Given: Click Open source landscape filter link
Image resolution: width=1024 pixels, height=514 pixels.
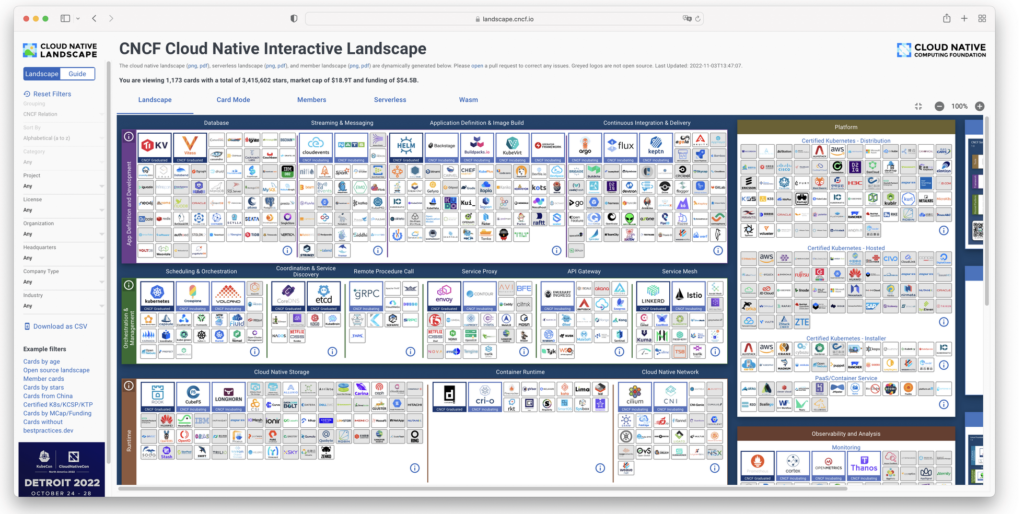Looking at the screenshot, I should pos(56,370).
